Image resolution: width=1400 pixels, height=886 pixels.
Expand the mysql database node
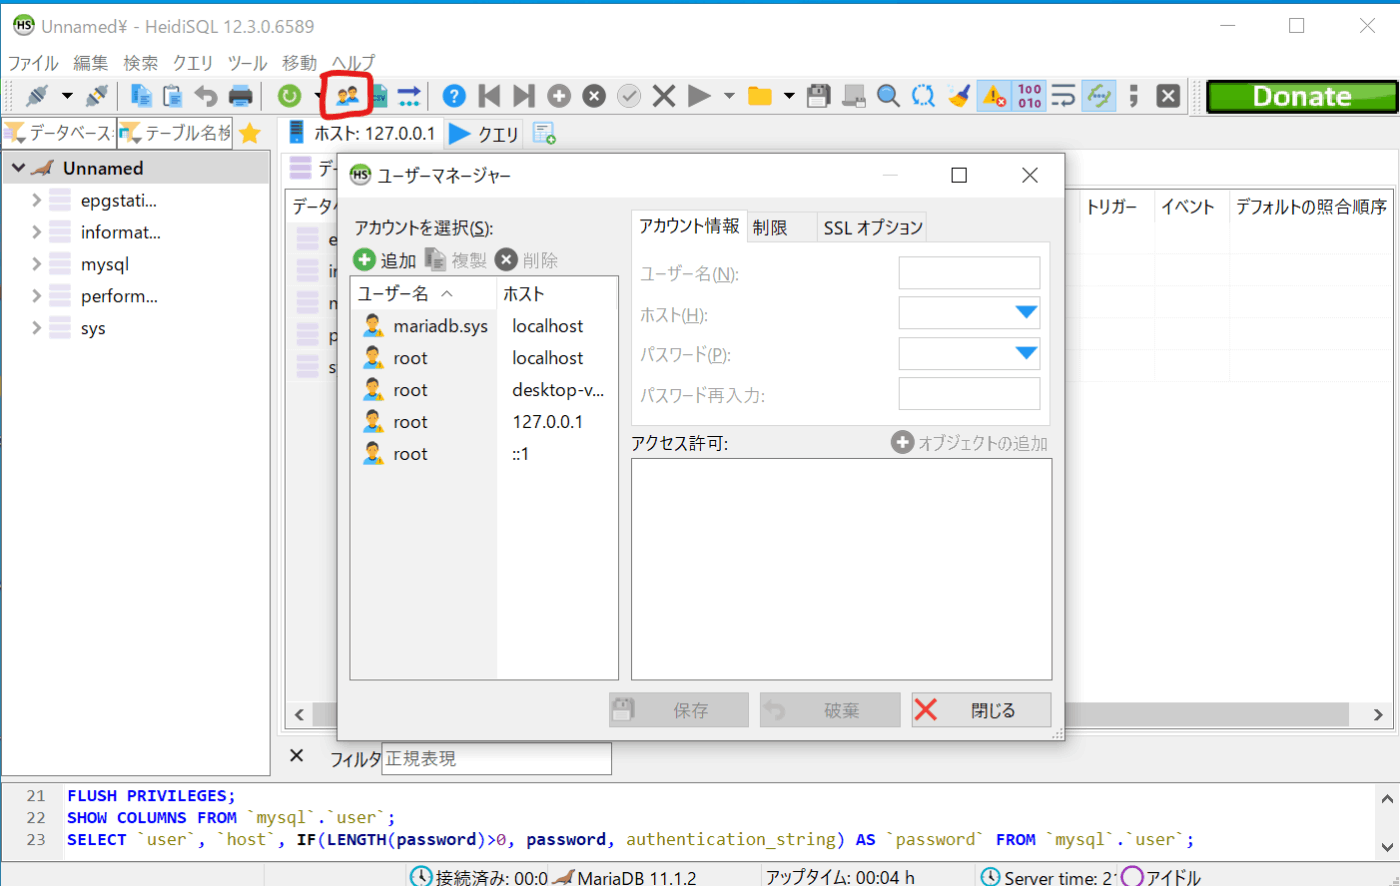(36, 264)
